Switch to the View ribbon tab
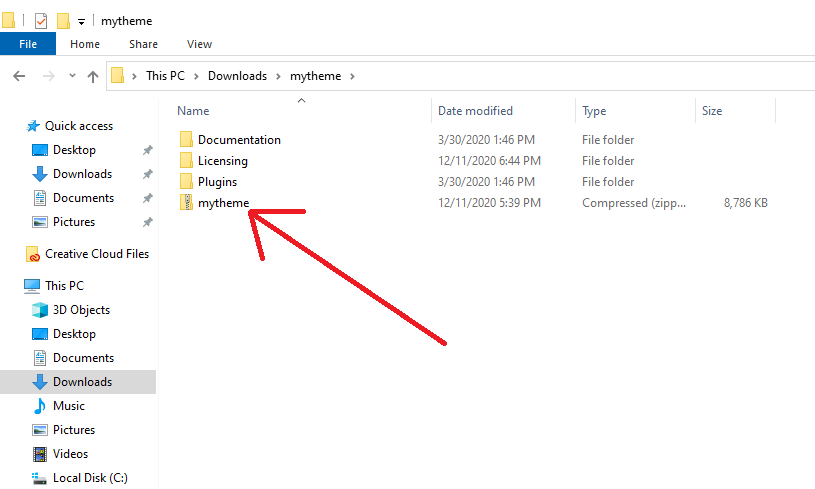Screen dimensions: 815x489 199,44
